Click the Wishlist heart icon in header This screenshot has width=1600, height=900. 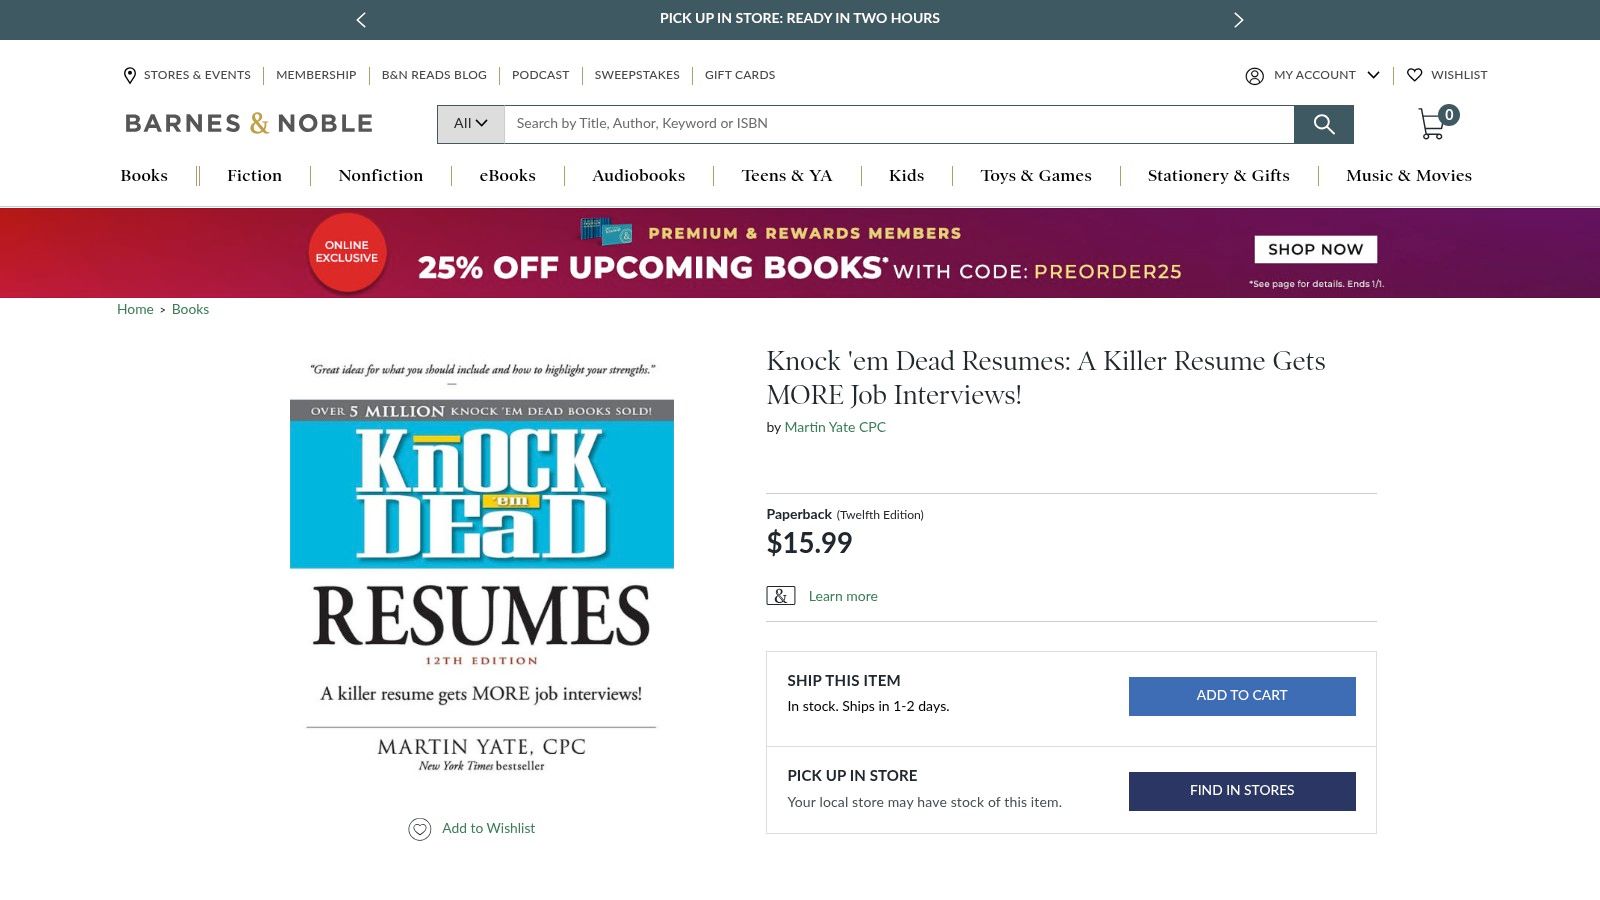1415,75
